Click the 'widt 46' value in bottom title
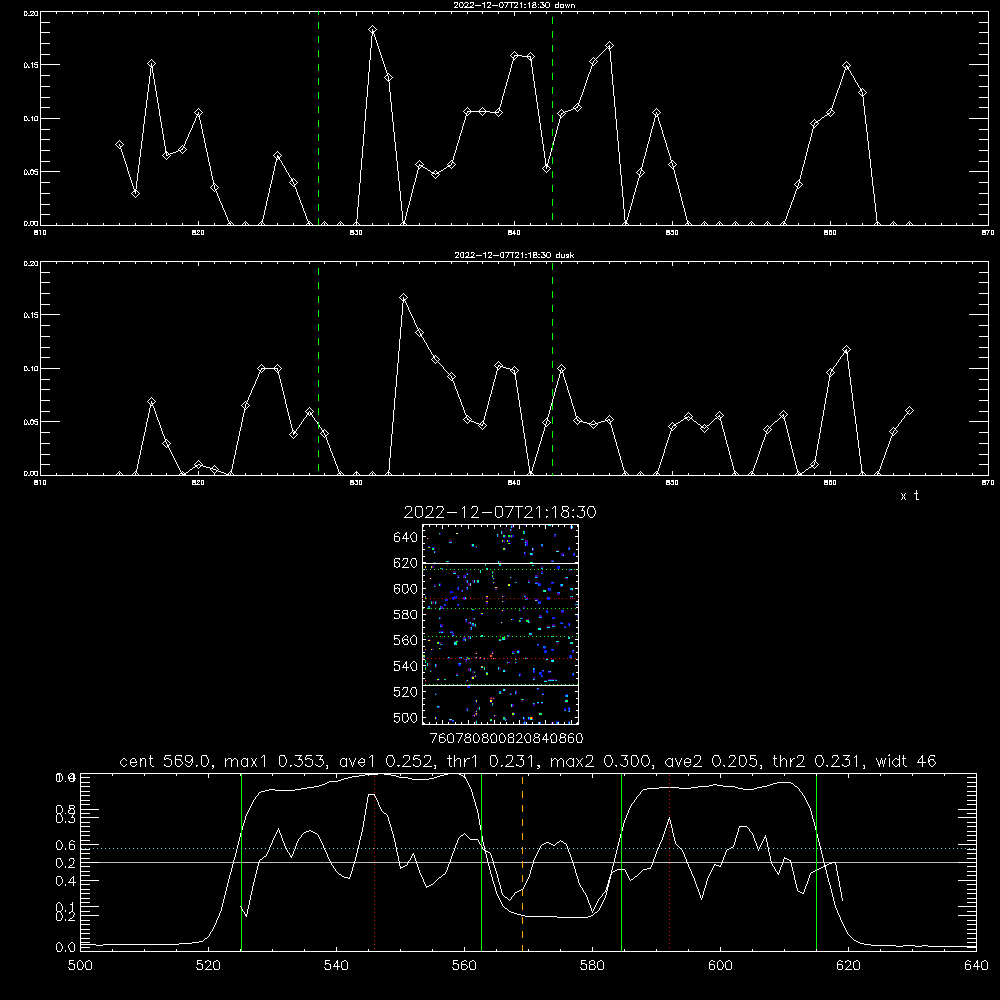1000x1000 pixels. click(906, 761)
